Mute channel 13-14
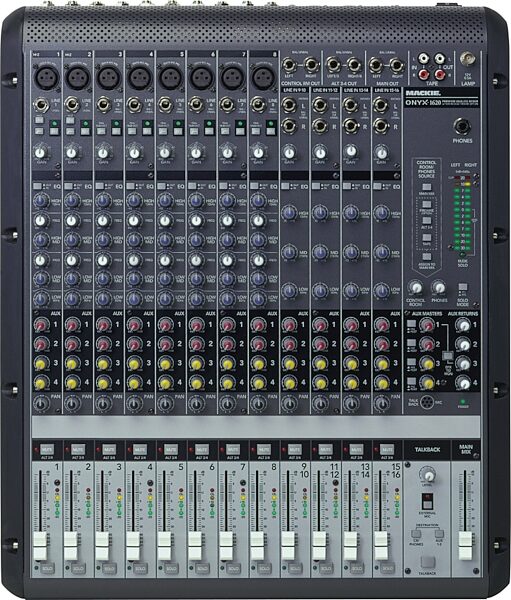Image resolution: width=511 pixels, height=600 pixels. coord(357,450)
